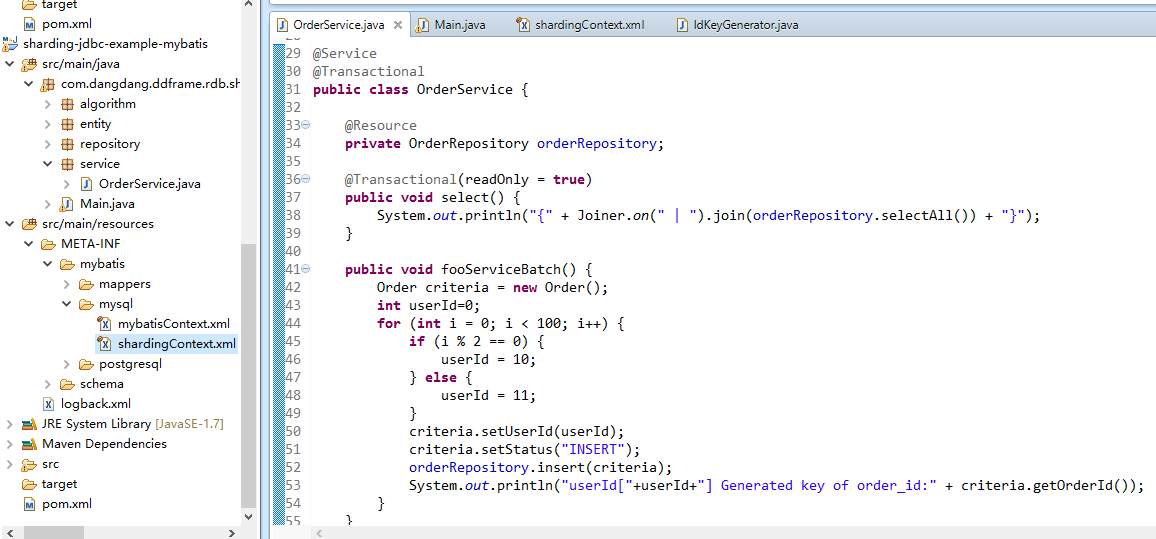This screenshot has height=539, width=1156.
Task: Click the entity package icon
Action: [x=67, y=124]
